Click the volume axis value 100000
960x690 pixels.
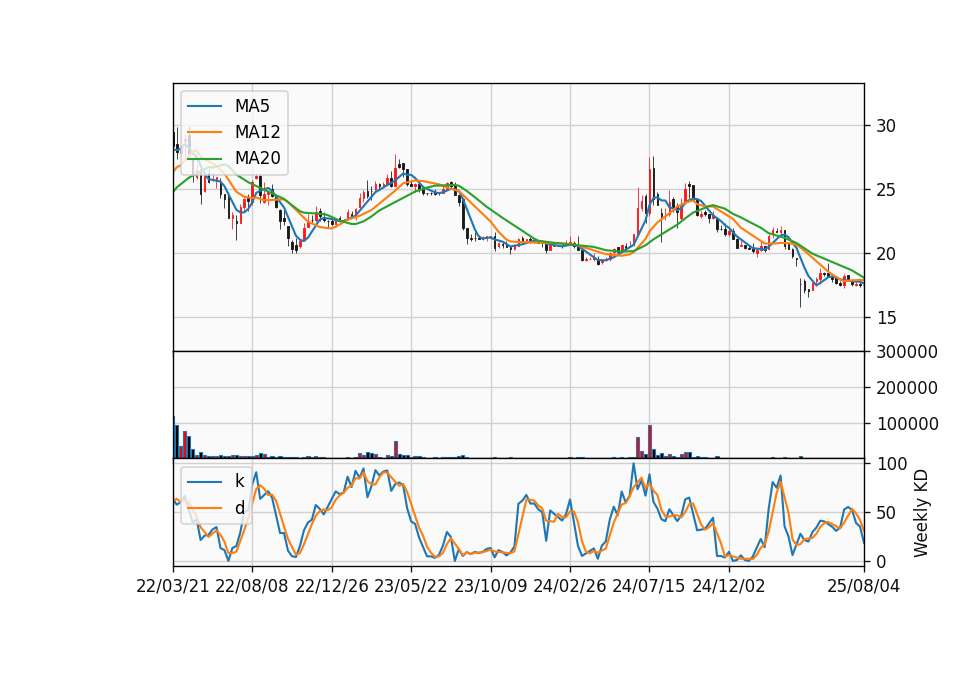coord(907,424)
